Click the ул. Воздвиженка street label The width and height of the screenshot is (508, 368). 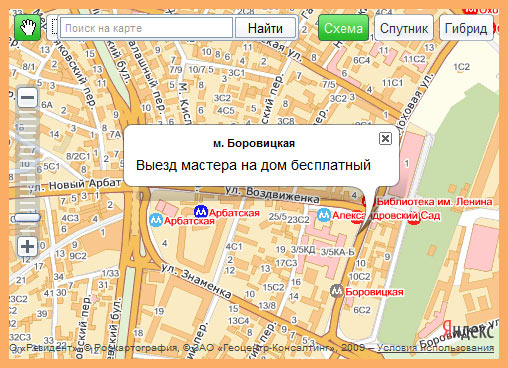click(x=272, y=194)
